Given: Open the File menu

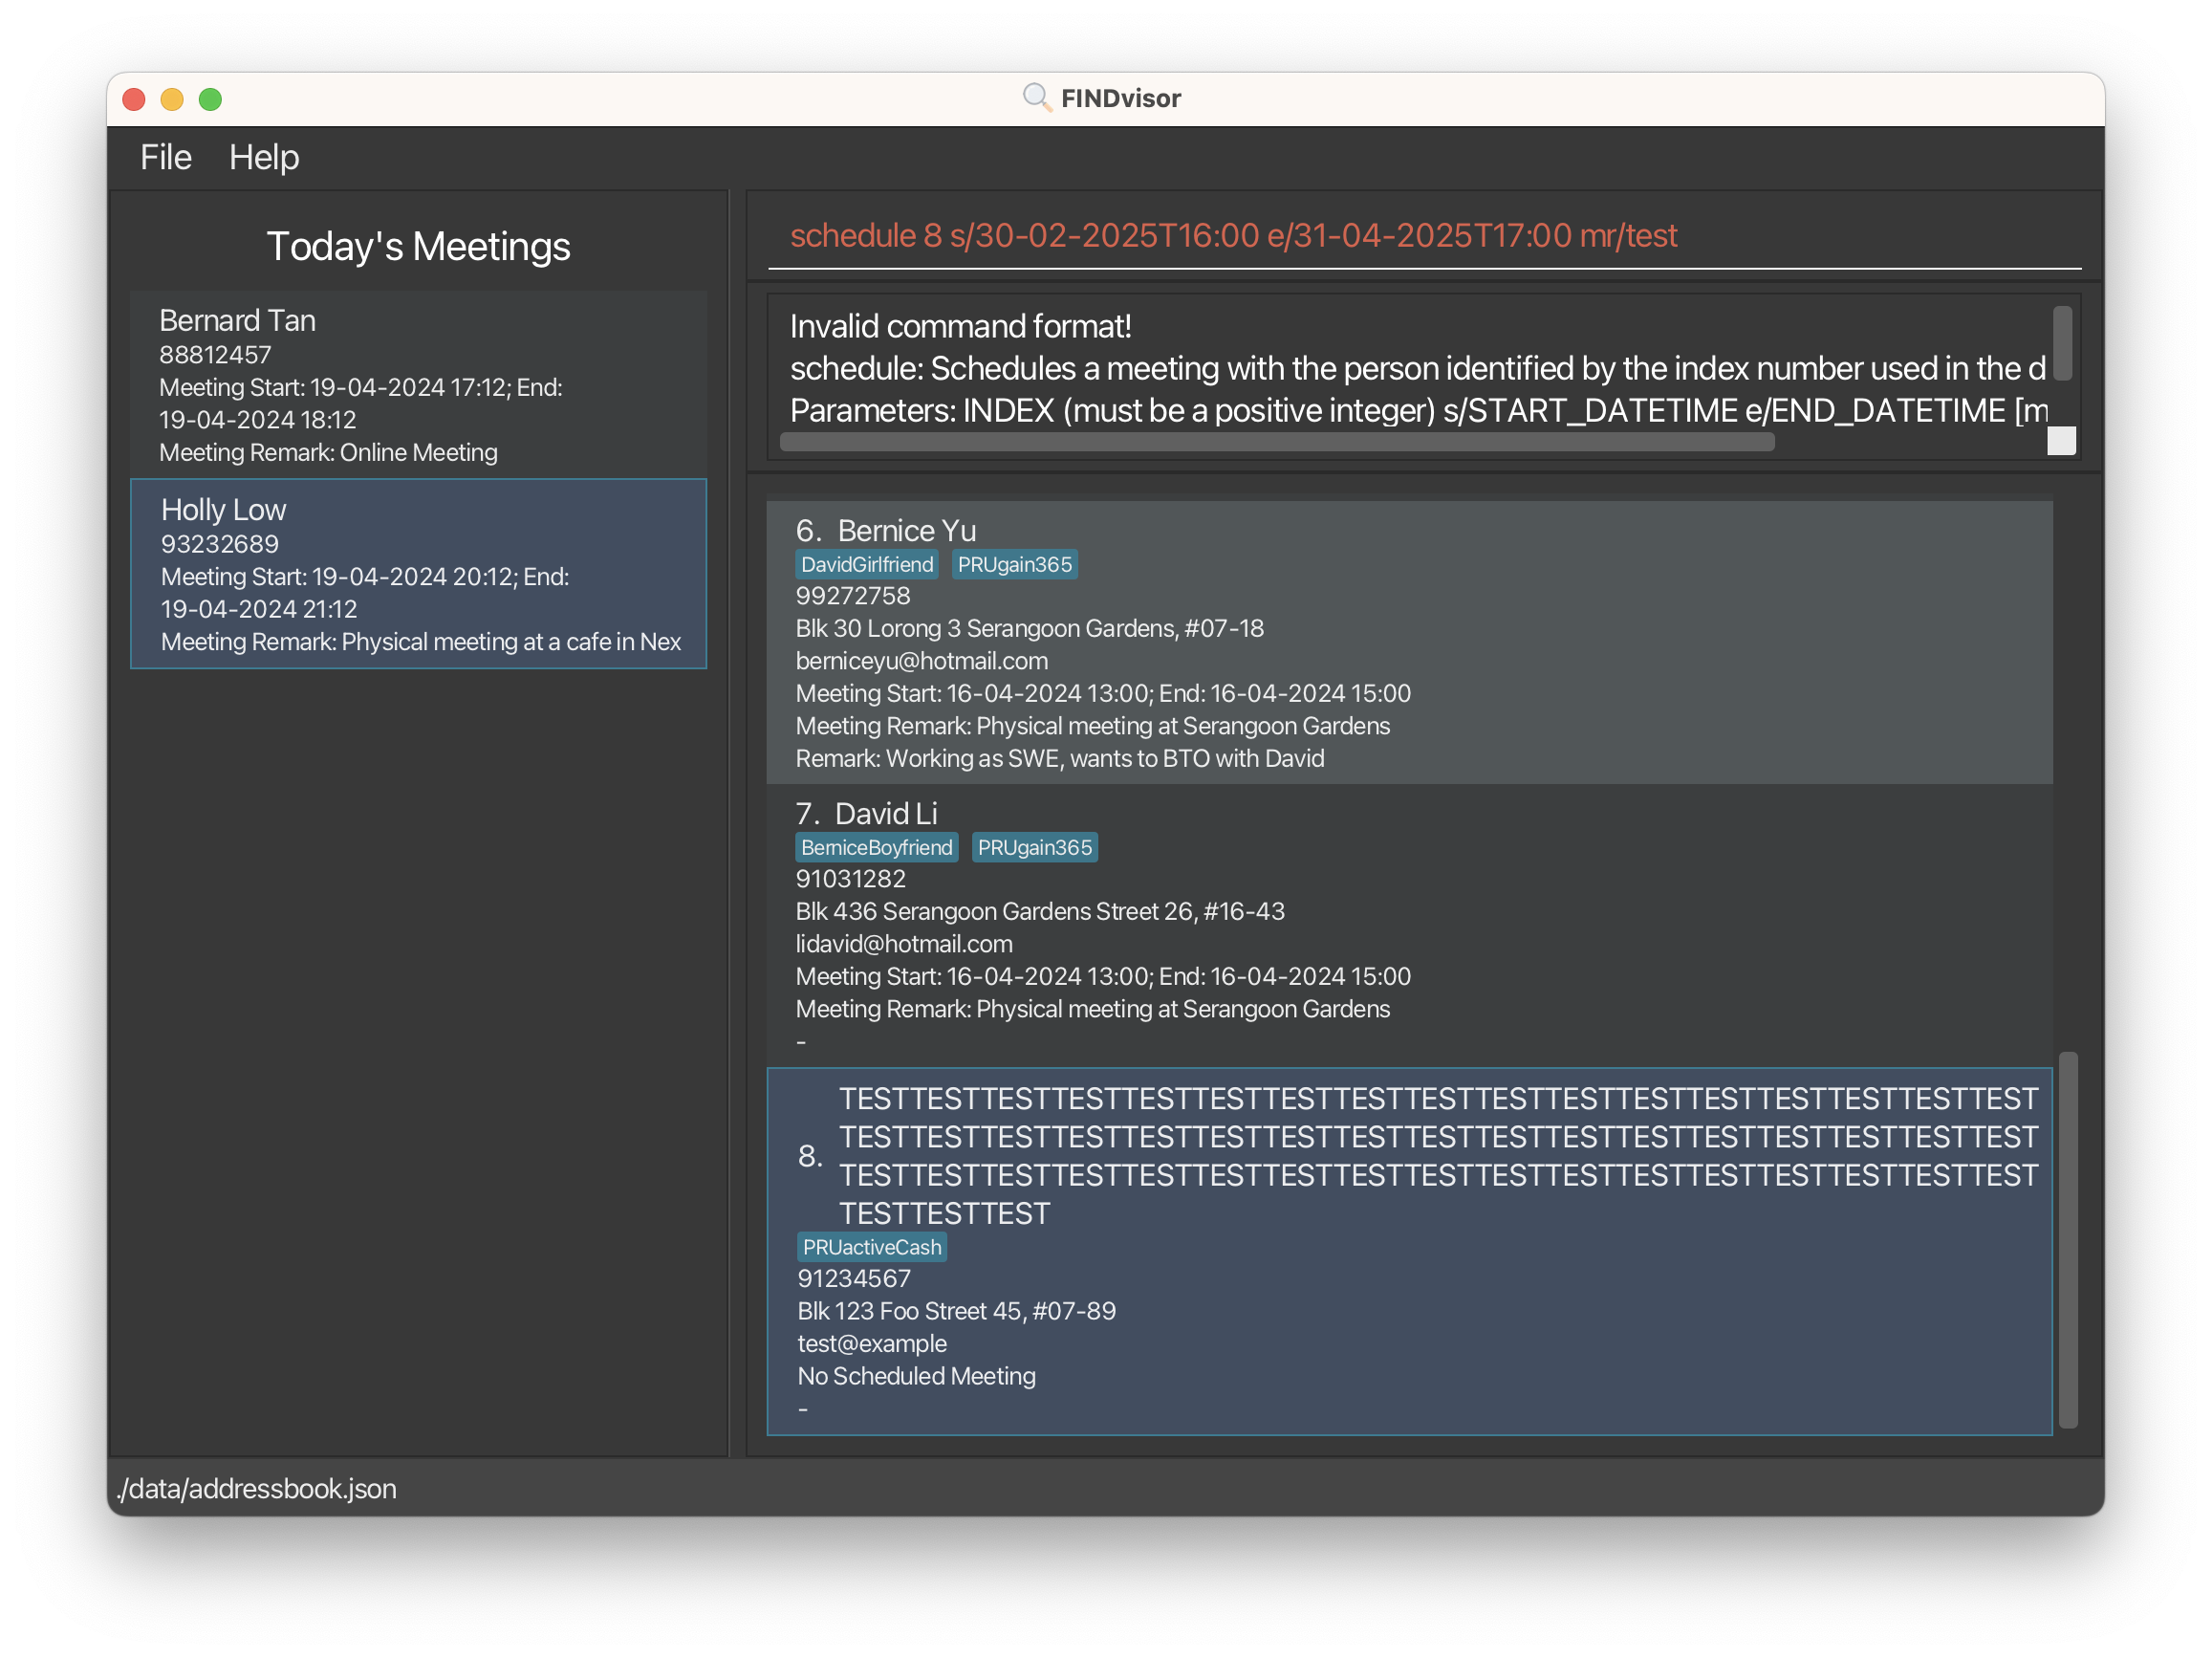Looking at the screenshot, I should point(165,157).
